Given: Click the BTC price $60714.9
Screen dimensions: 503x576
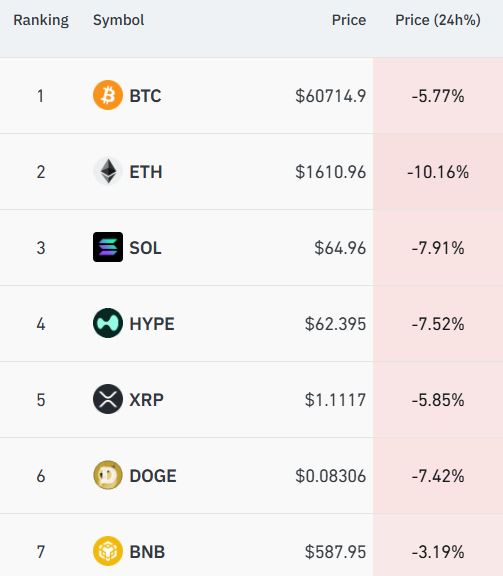Looking at the screenshot, I should tap(331, 96).
